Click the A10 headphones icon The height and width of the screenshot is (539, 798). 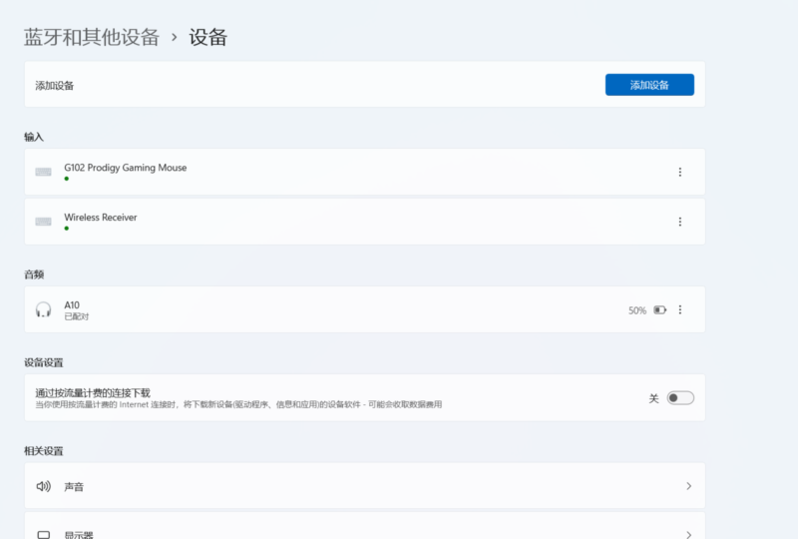[43, 310]
